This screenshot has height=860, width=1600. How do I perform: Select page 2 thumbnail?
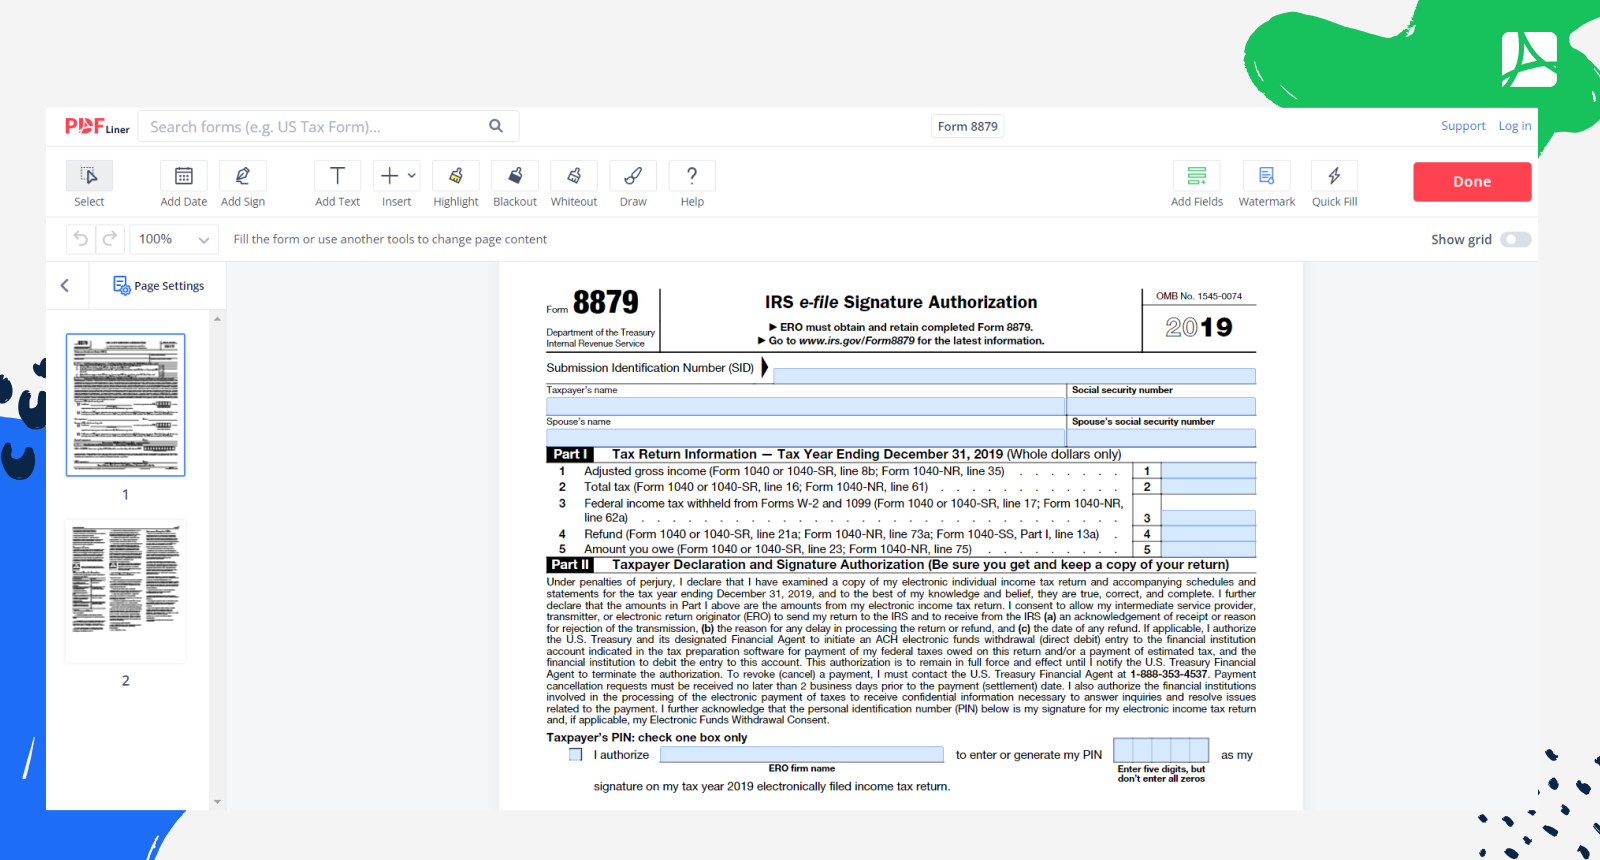125,590
